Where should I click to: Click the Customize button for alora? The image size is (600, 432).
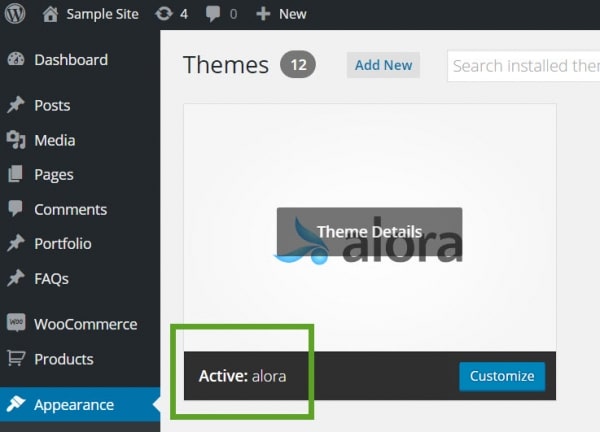pyautogui.click(x=502, y=376)
